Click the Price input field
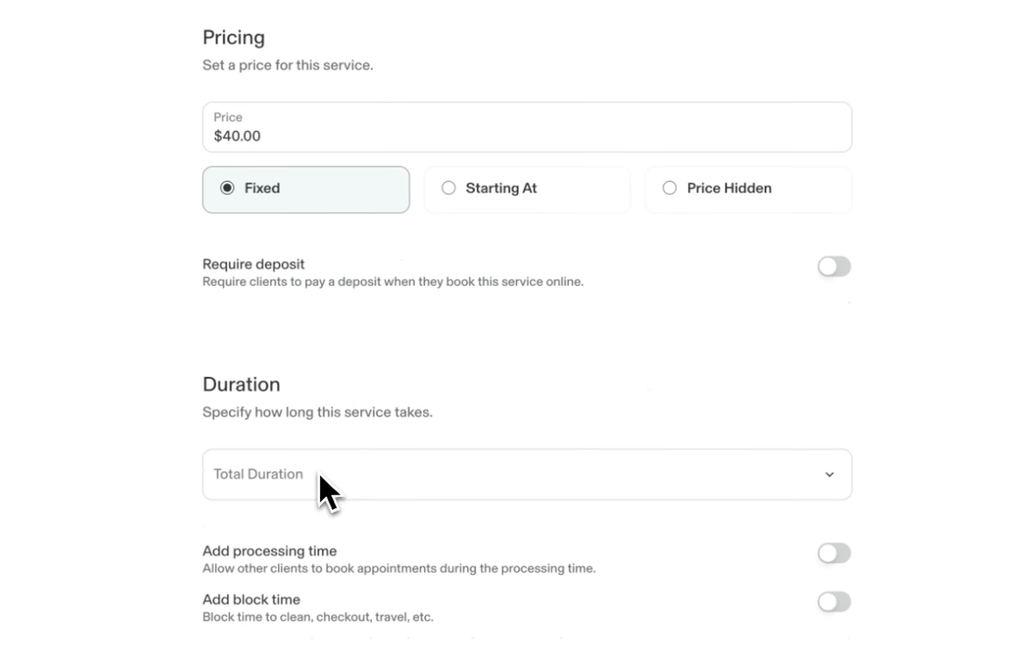1024x646 pixels. point(526,127)
